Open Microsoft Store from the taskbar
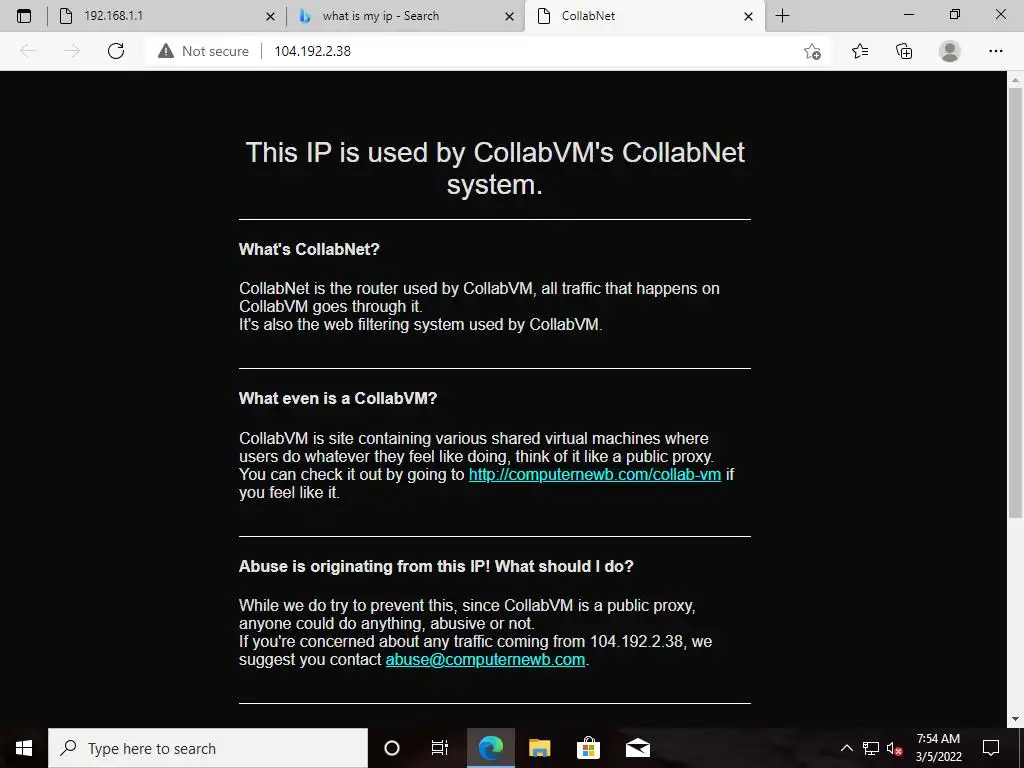 tap(588, 748)
